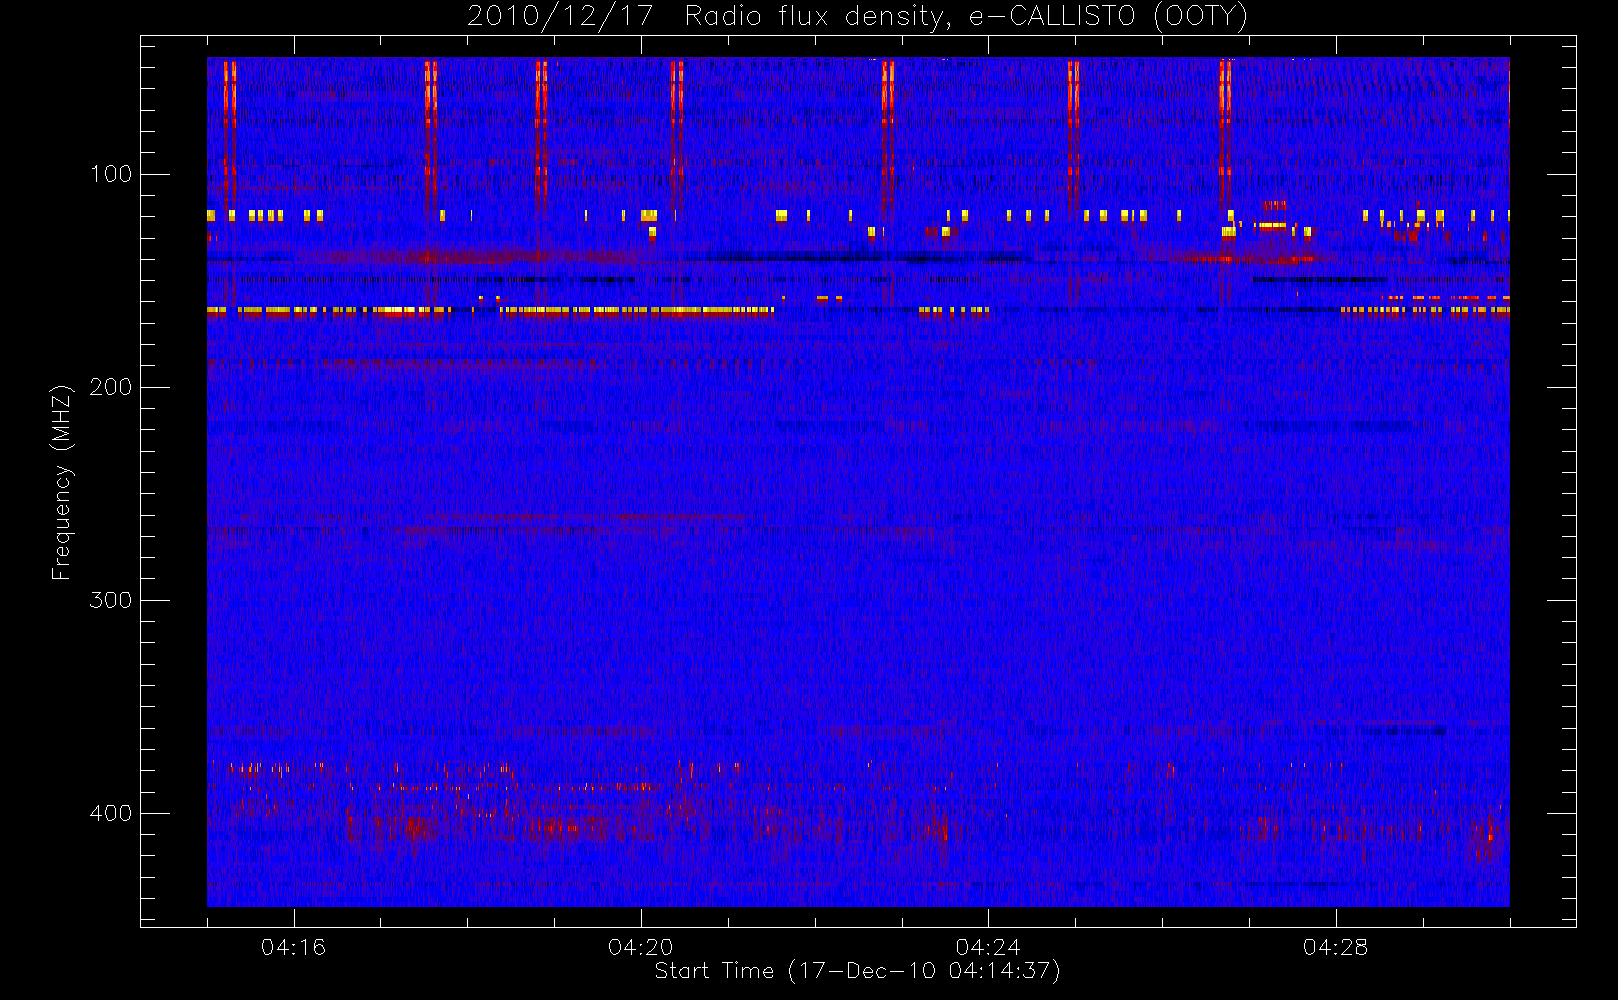The image size is (1618, 1000).
Task: Click the plot title '2010/12/17 Radio flux density'
Action: coord(858,16)
